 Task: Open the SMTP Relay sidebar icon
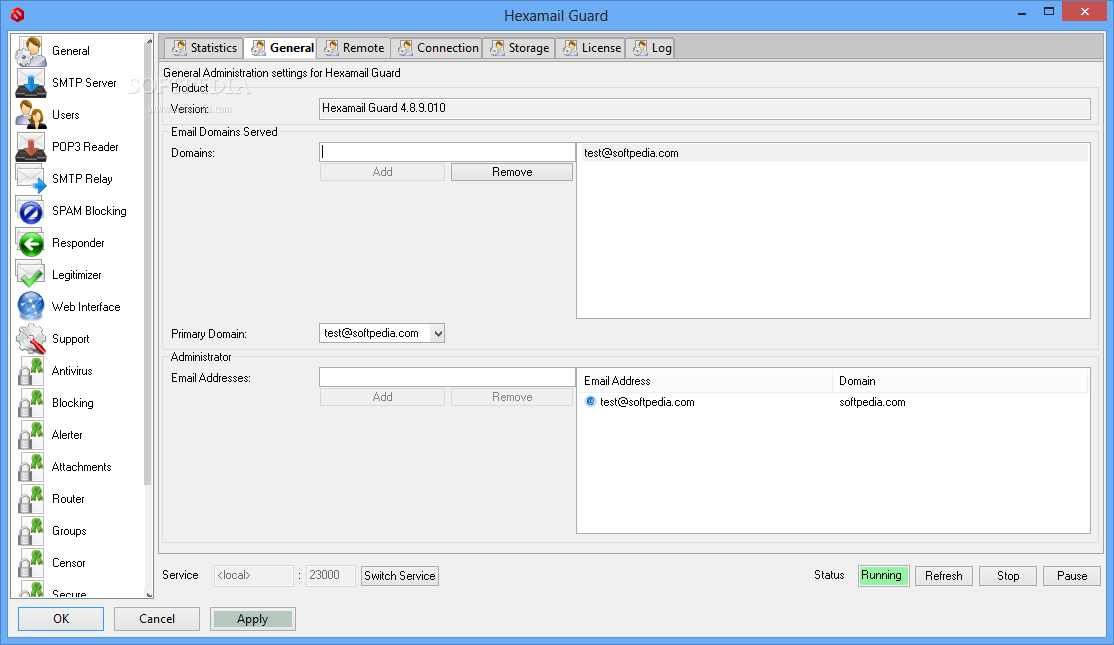[31, 179]
